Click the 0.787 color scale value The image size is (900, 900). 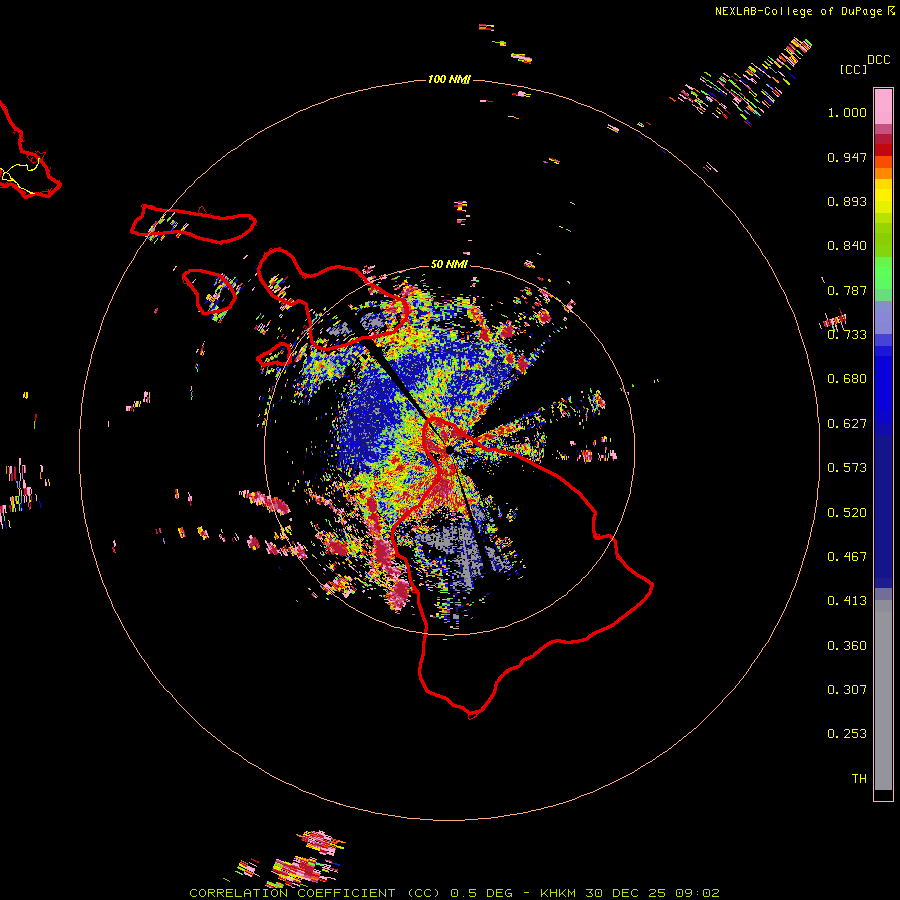(x=847, y=290)
